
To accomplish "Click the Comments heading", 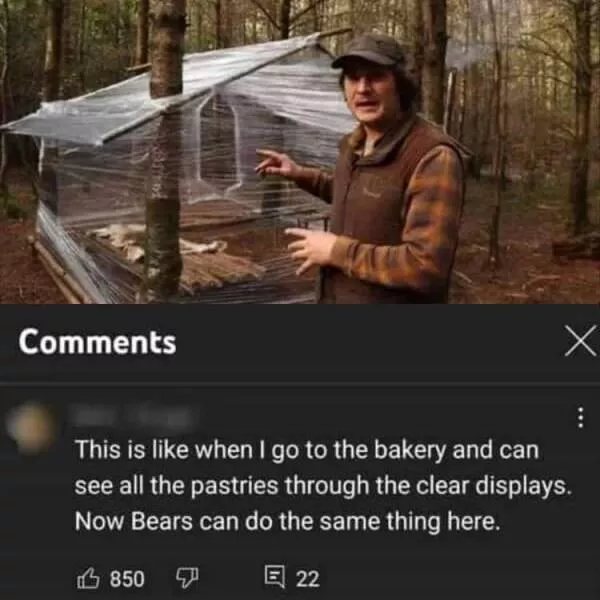I will 97,342.
